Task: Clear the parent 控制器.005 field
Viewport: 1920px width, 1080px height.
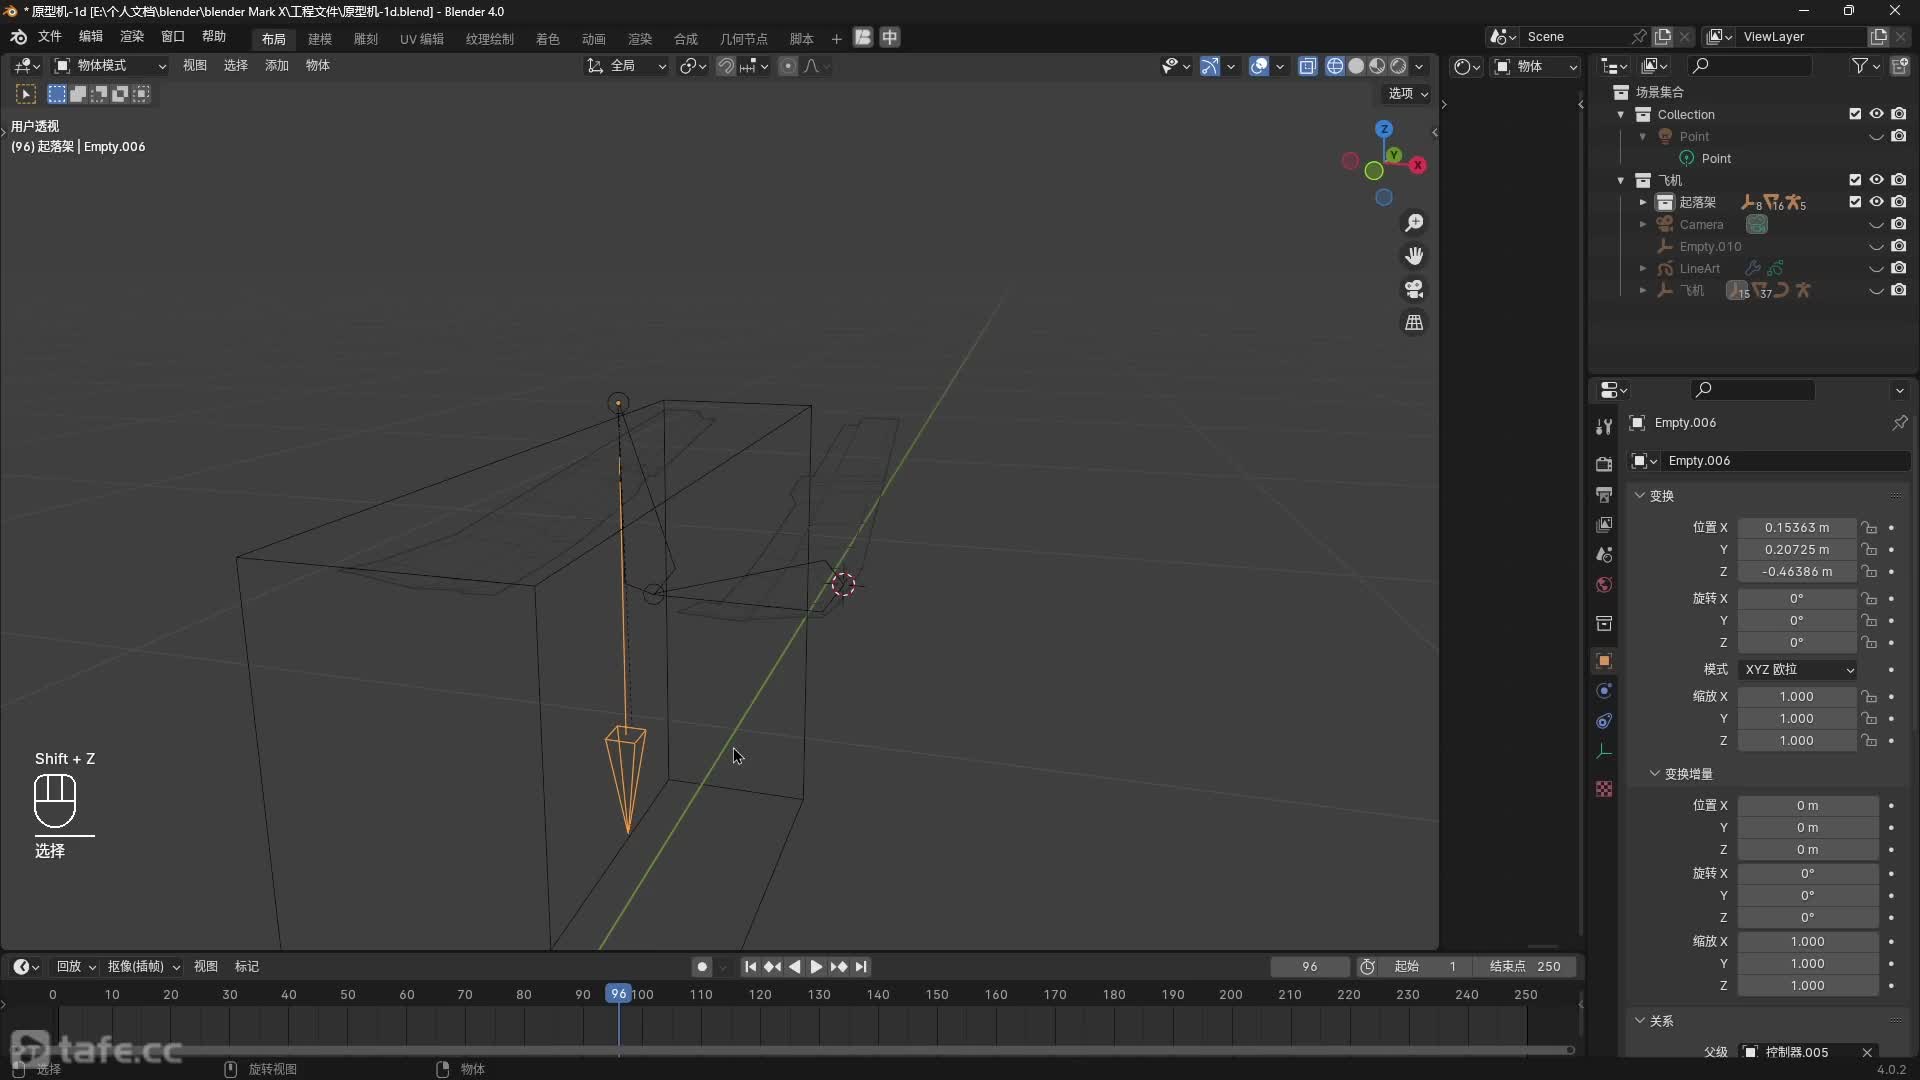Action: pos(1867,1052)
